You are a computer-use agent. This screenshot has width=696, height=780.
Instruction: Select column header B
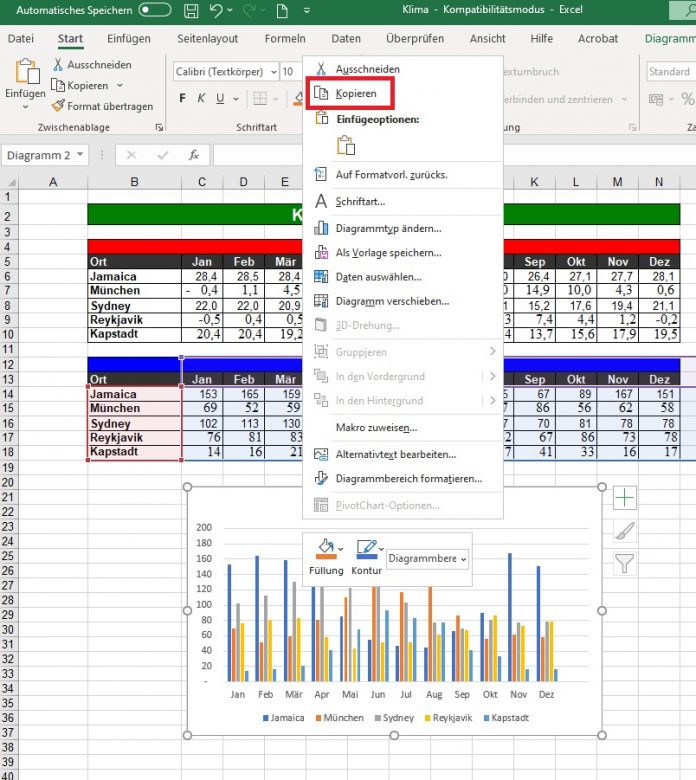[134, 182]
